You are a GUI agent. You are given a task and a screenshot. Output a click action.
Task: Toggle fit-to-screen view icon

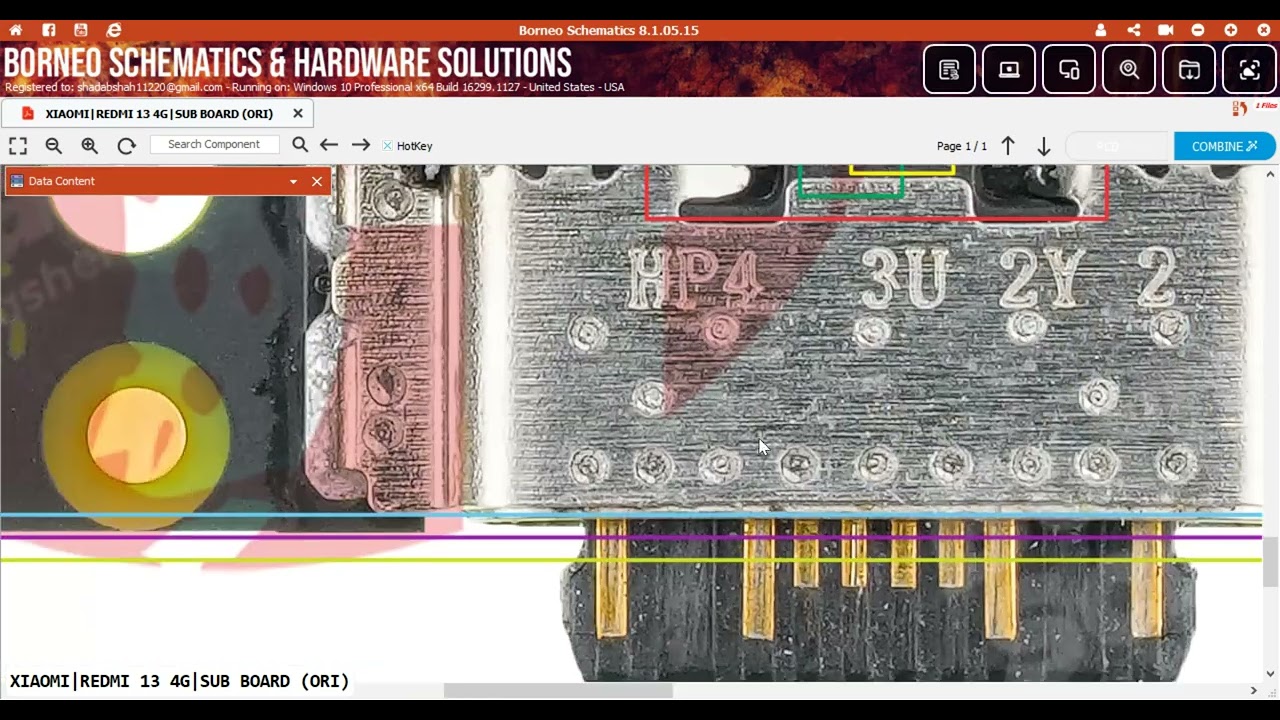[x=18, y=146]
